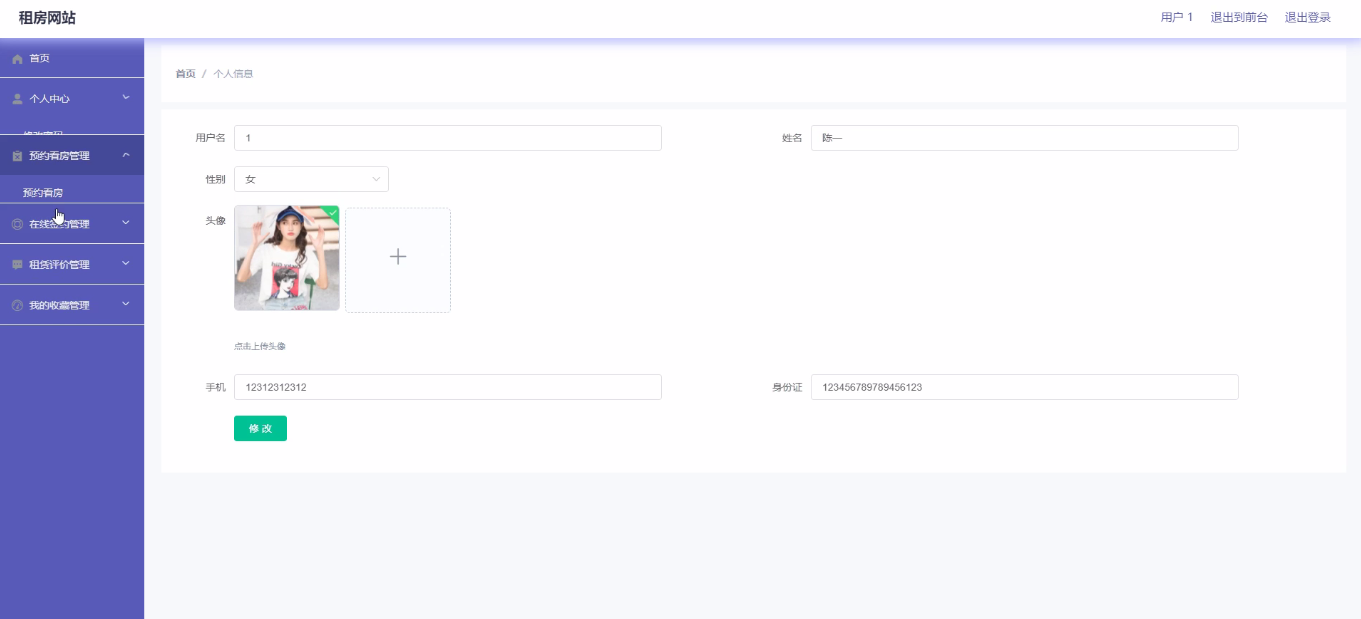Focus the 身份证 ID input field
Image resolution: width=1361 pixels, height=619 pixels.
click(x=1025, y=387)
